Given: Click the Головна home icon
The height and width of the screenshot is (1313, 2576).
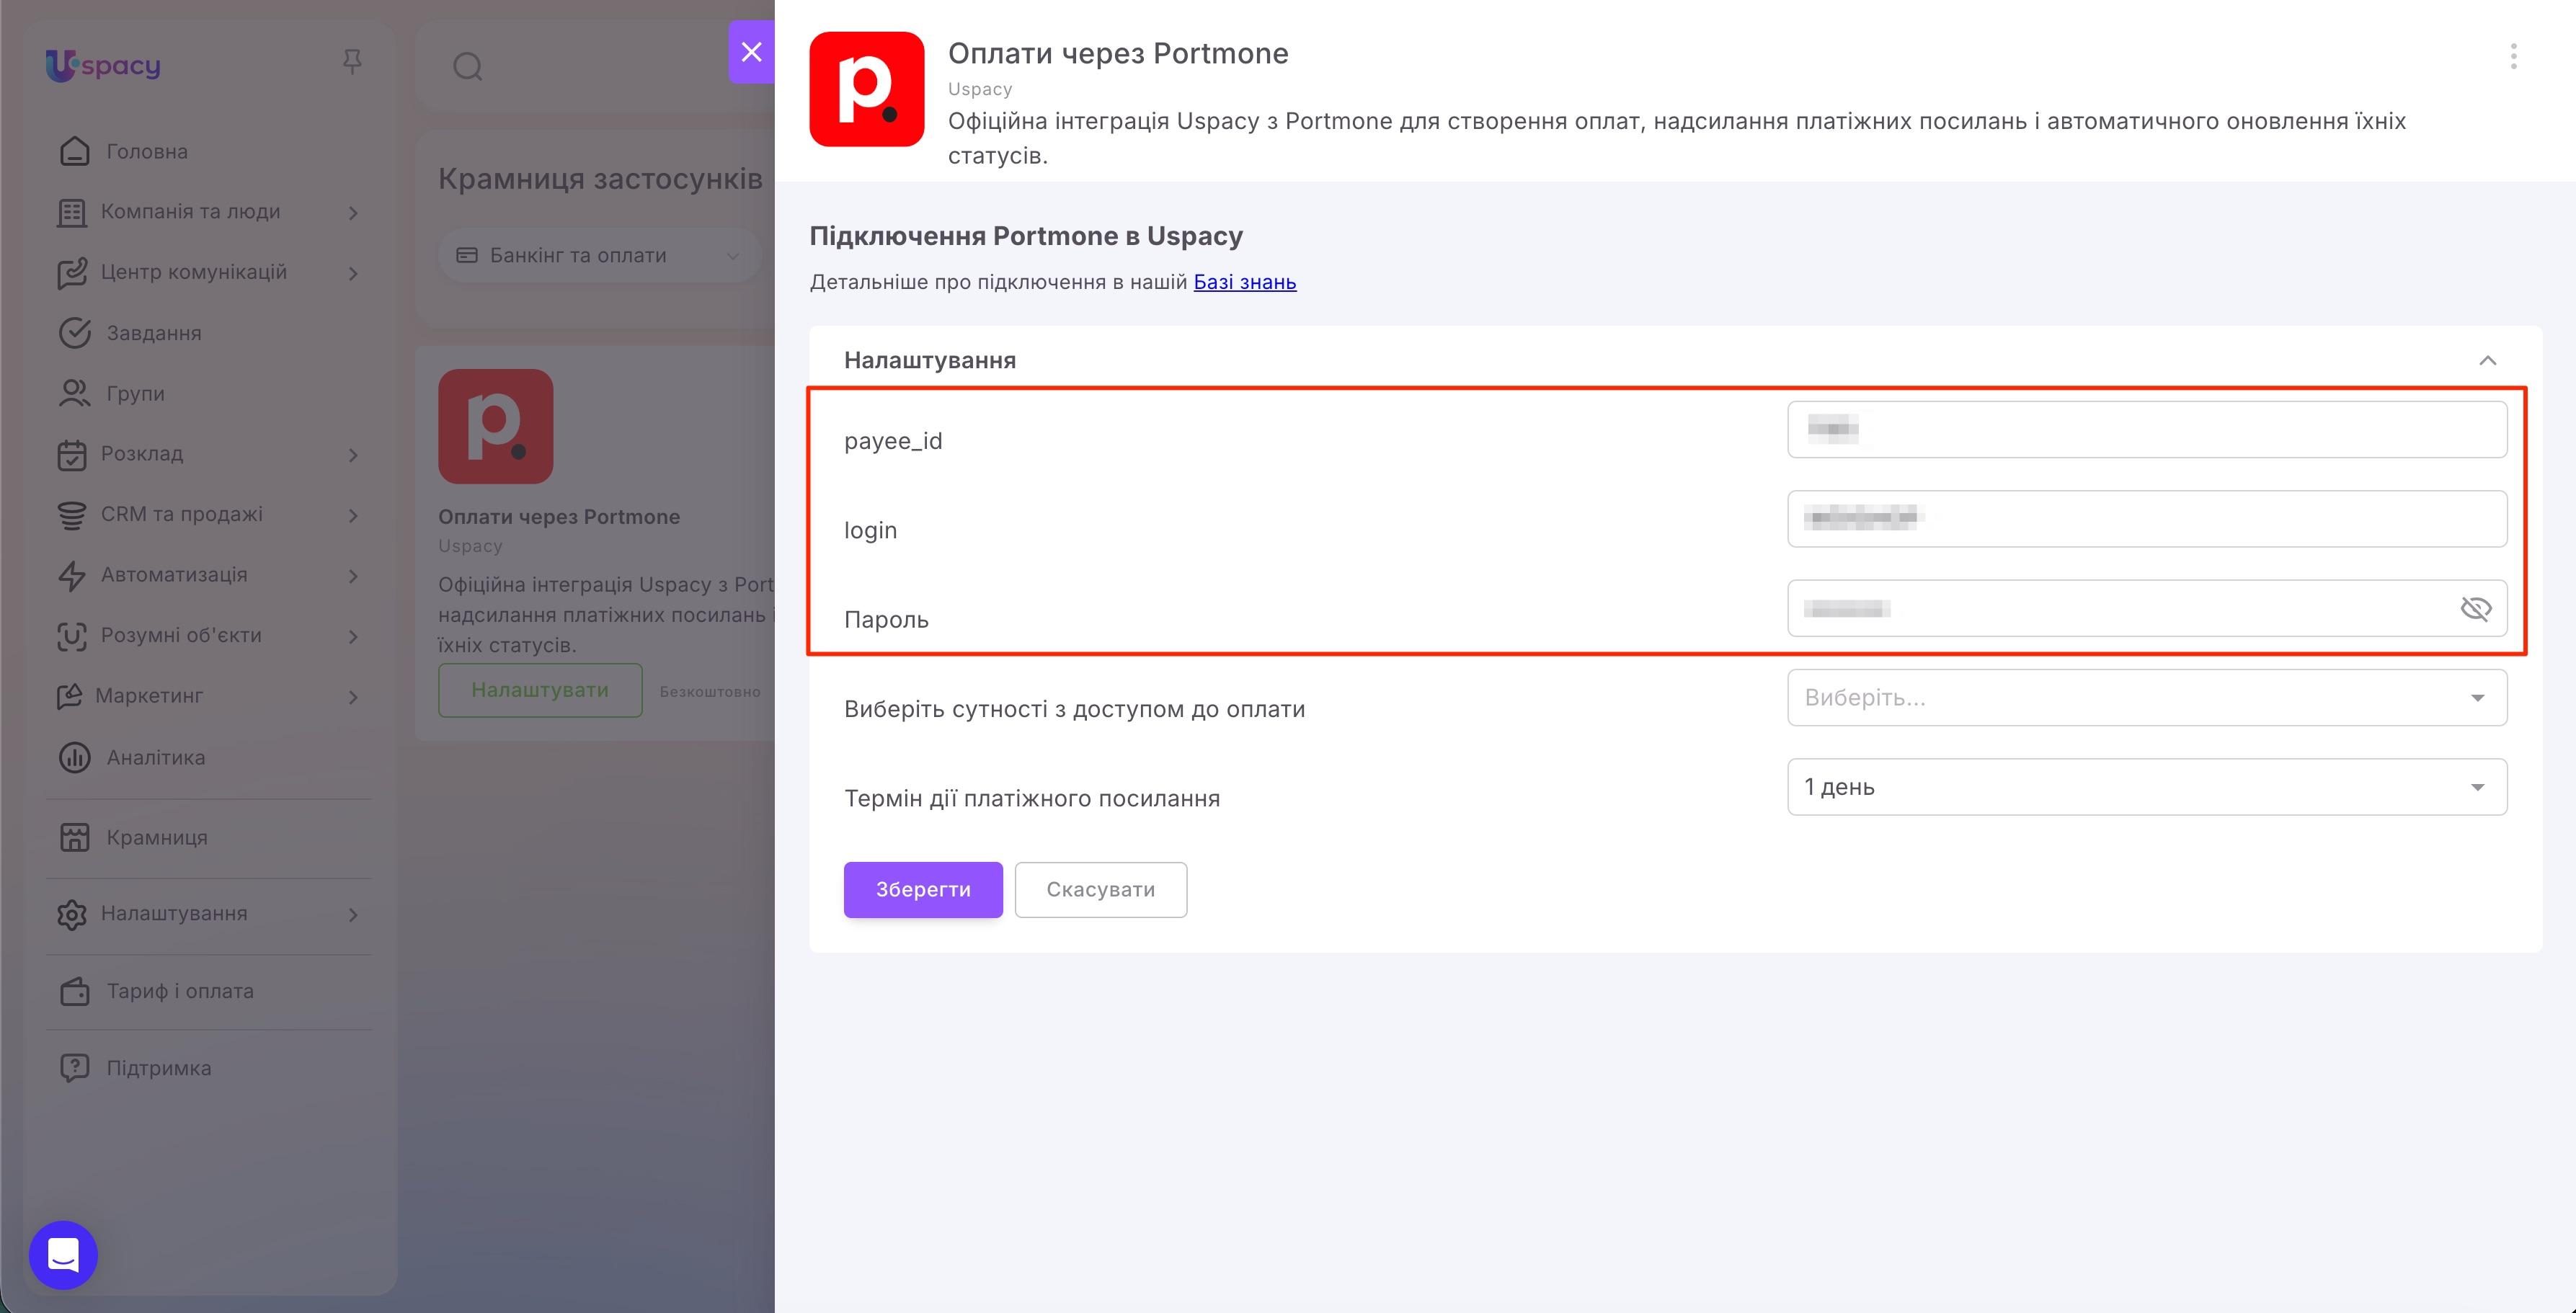Looking at the screenshot, I should pyautogui.click(x=75, y=151).
